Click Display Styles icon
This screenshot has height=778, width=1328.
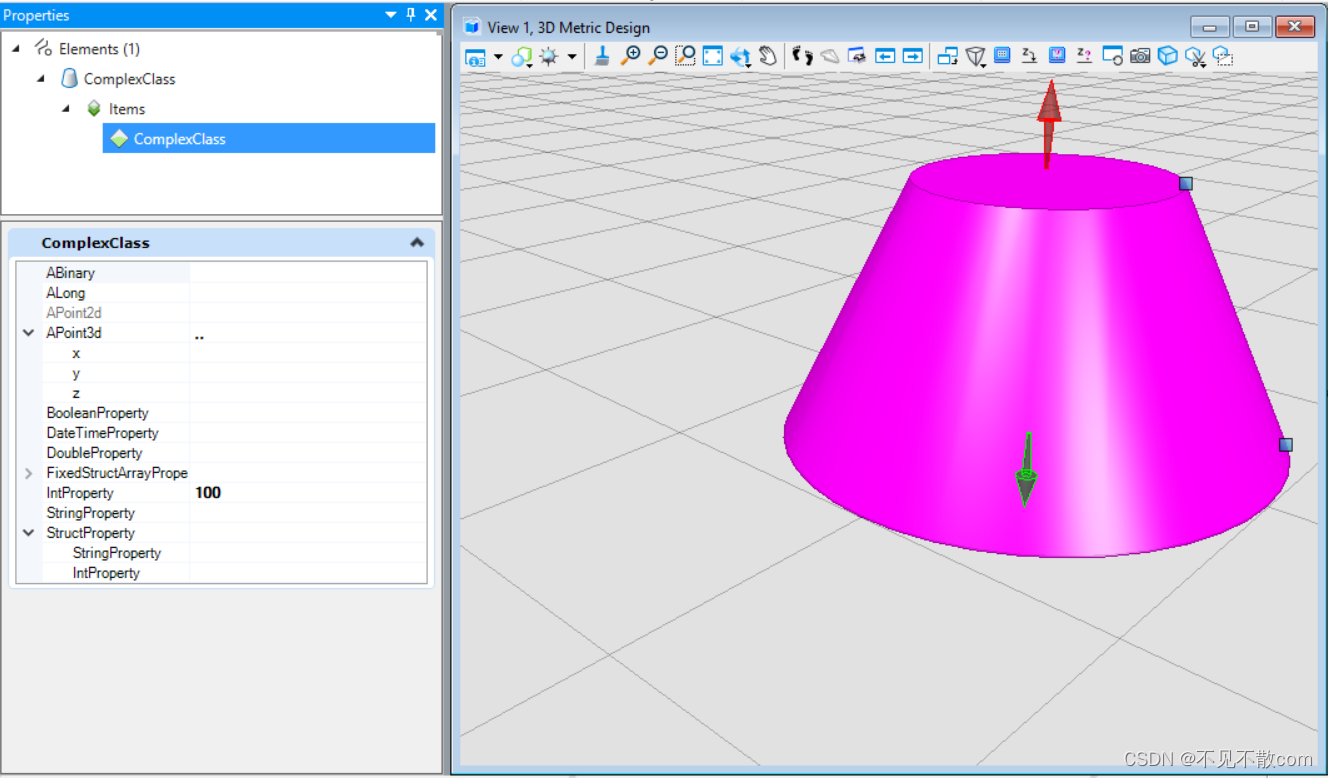pos(522,57)
